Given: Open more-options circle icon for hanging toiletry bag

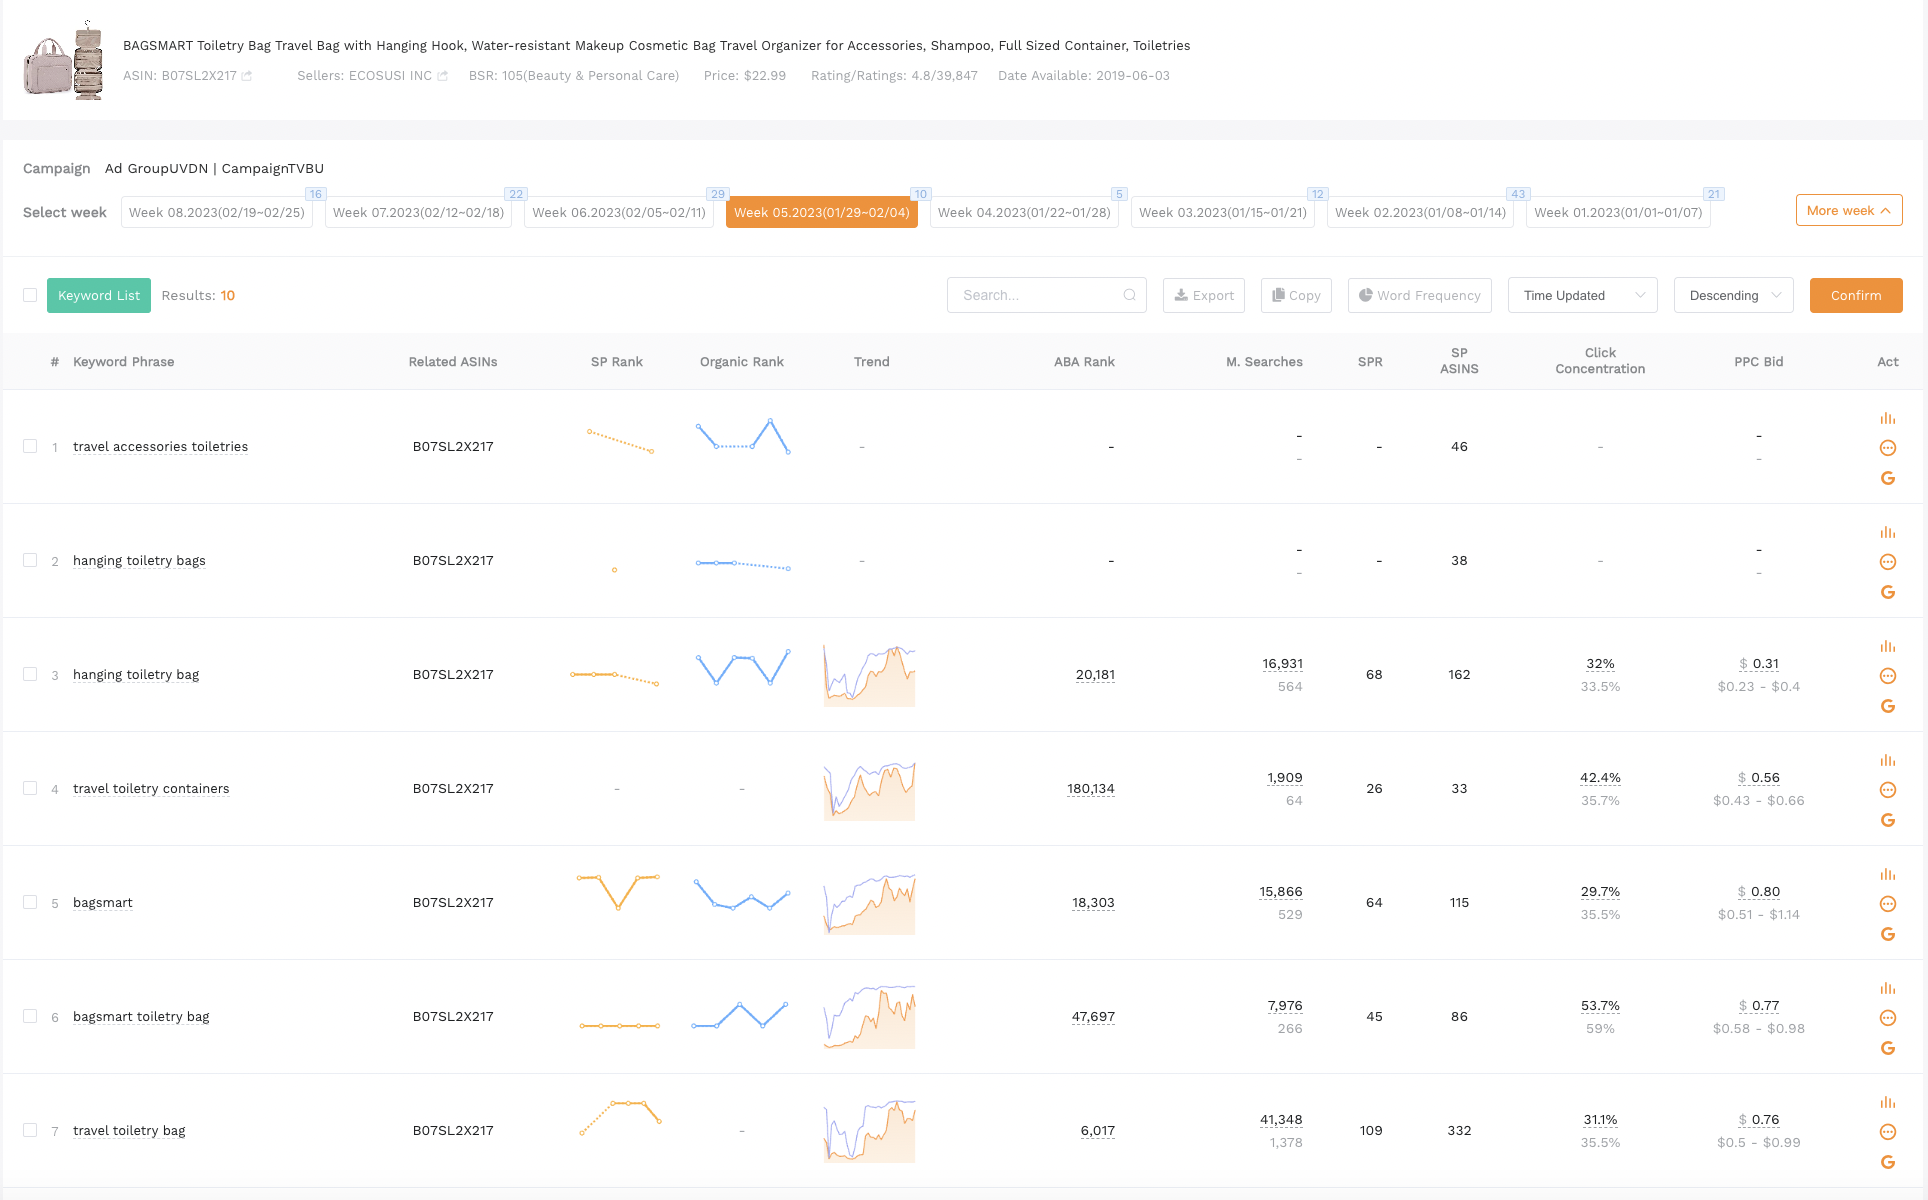Looking at the screenshot, I should coord(1888,676).
